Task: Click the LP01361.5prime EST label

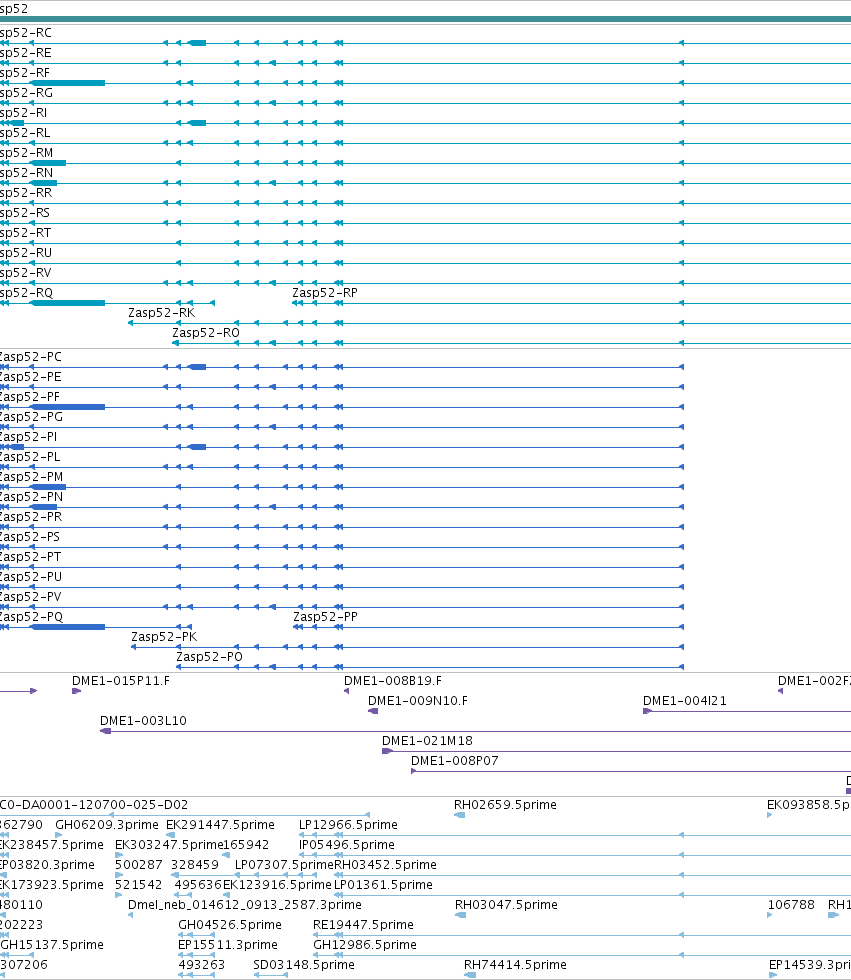Action: 384,884
